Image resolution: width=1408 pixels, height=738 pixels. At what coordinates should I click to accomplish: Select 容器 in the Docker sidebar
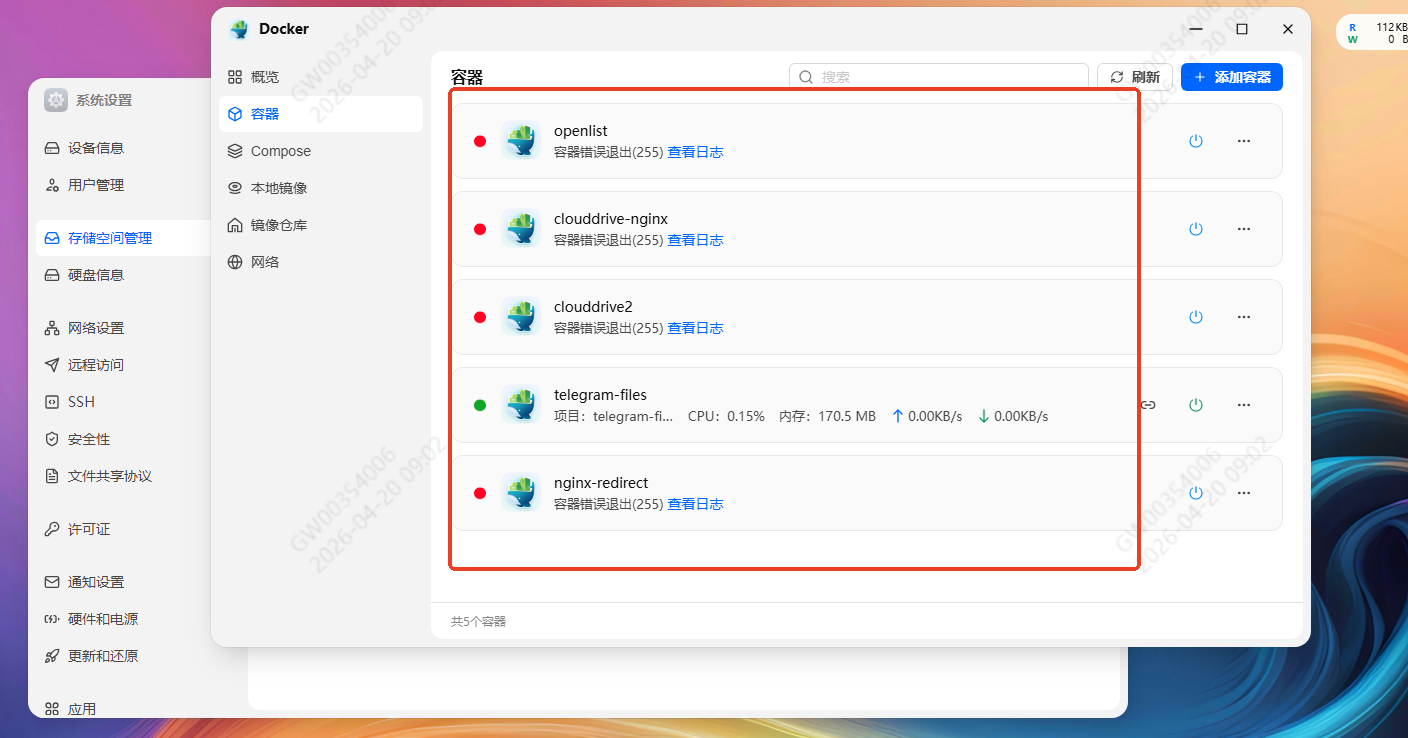(321, 114)
